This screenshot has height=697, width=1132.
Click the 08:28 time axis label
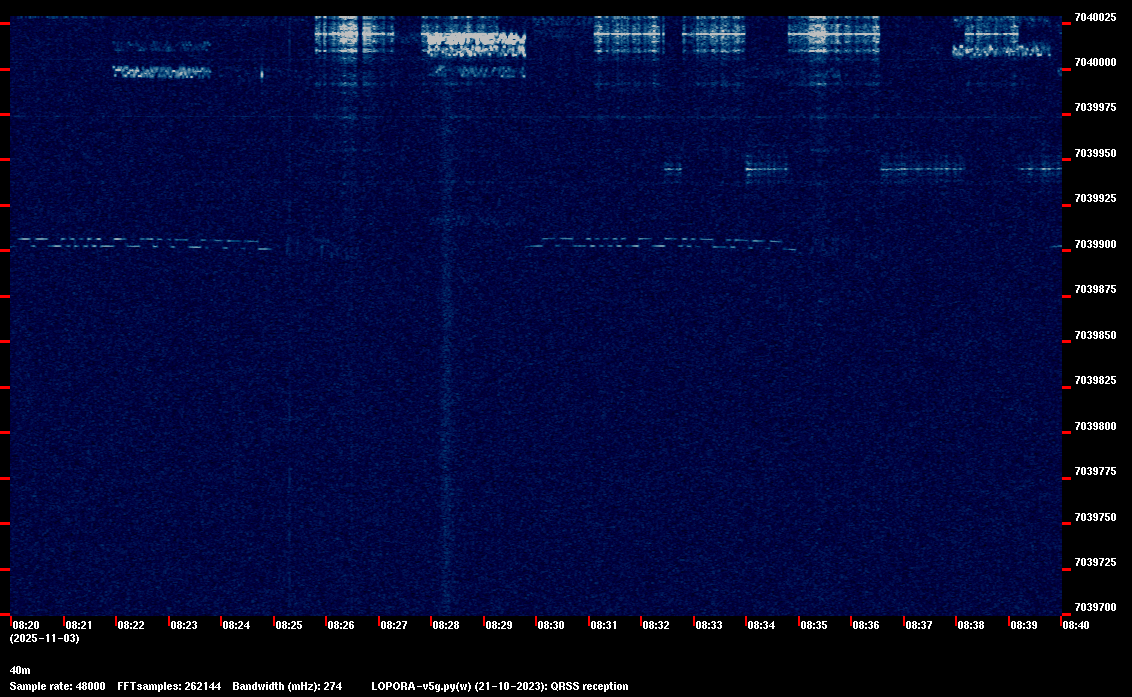coord(446,625)
